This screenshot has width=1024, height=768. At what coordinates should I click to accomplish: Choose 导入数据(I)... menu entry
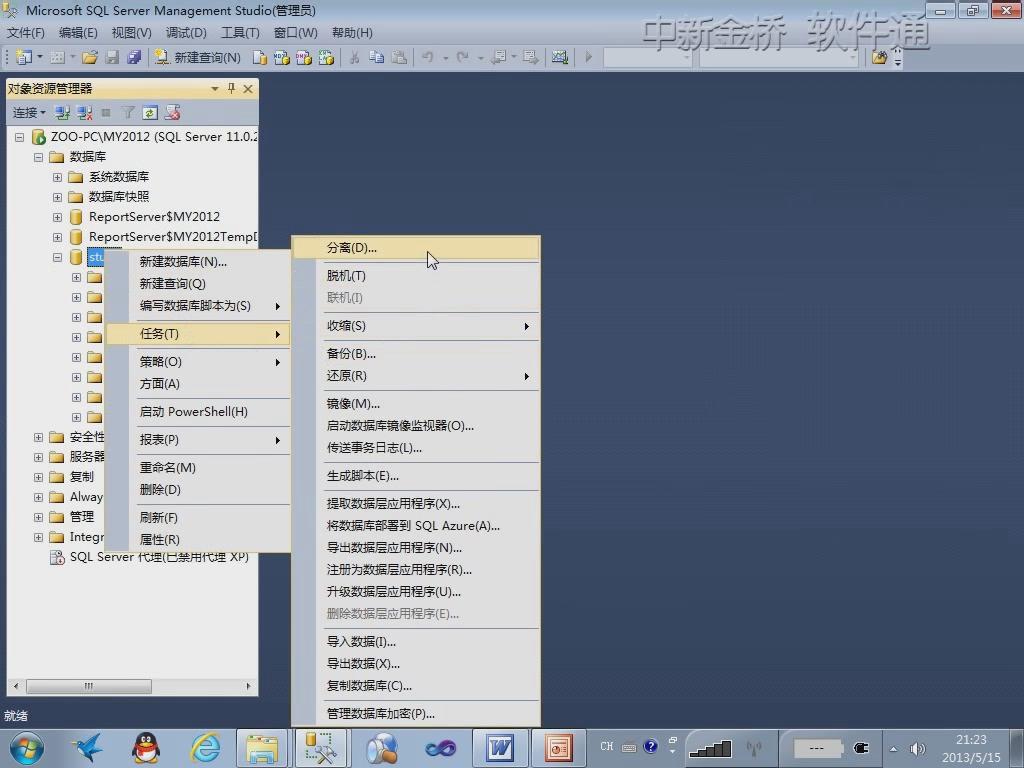pos(416,642)
